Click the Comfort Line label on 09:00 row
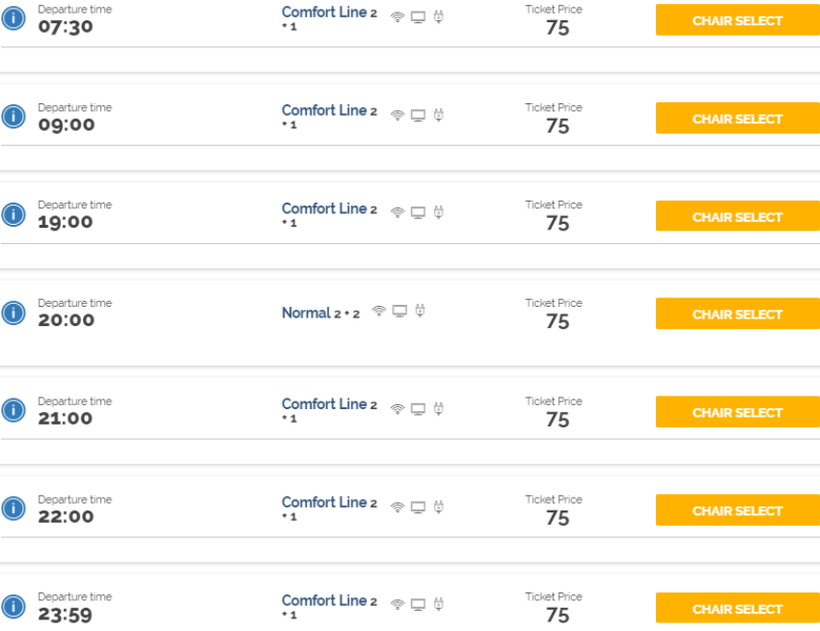The width and height of the screenshot is (820, 631). [x=324, y=111]
